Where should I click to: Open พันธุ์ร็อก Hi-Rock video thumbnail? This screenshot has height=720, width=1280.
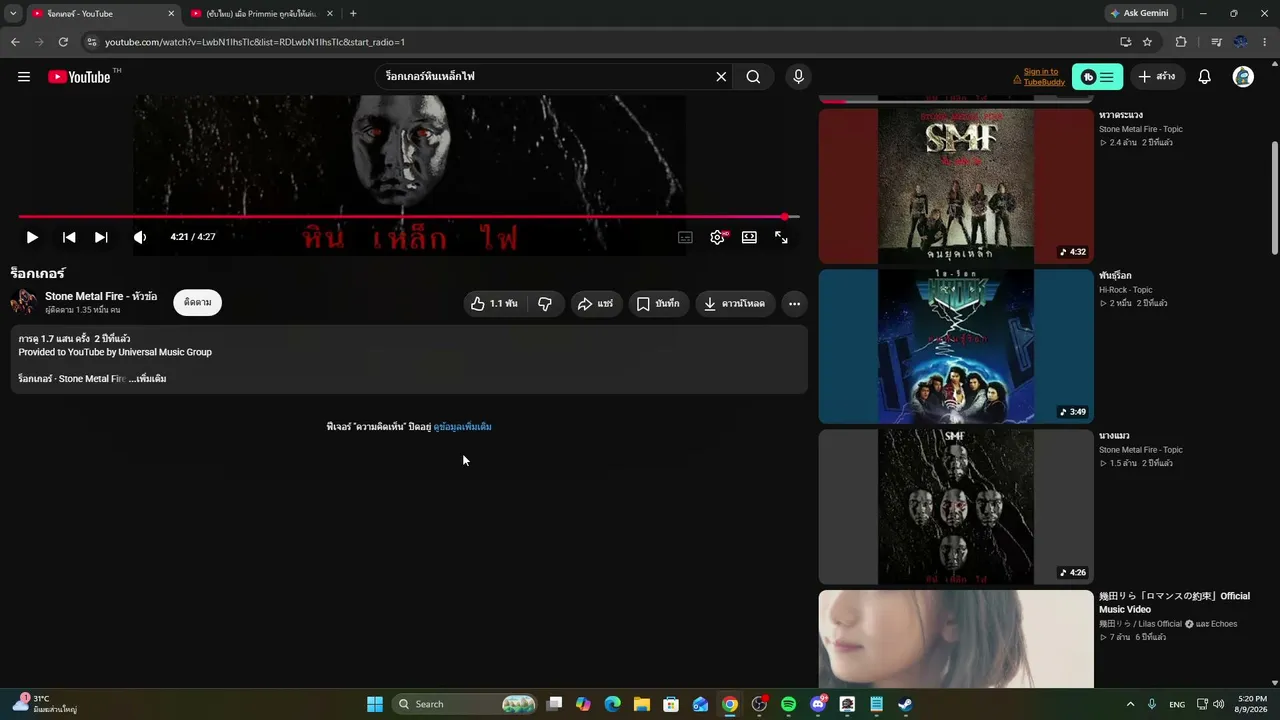coord(956,346)
